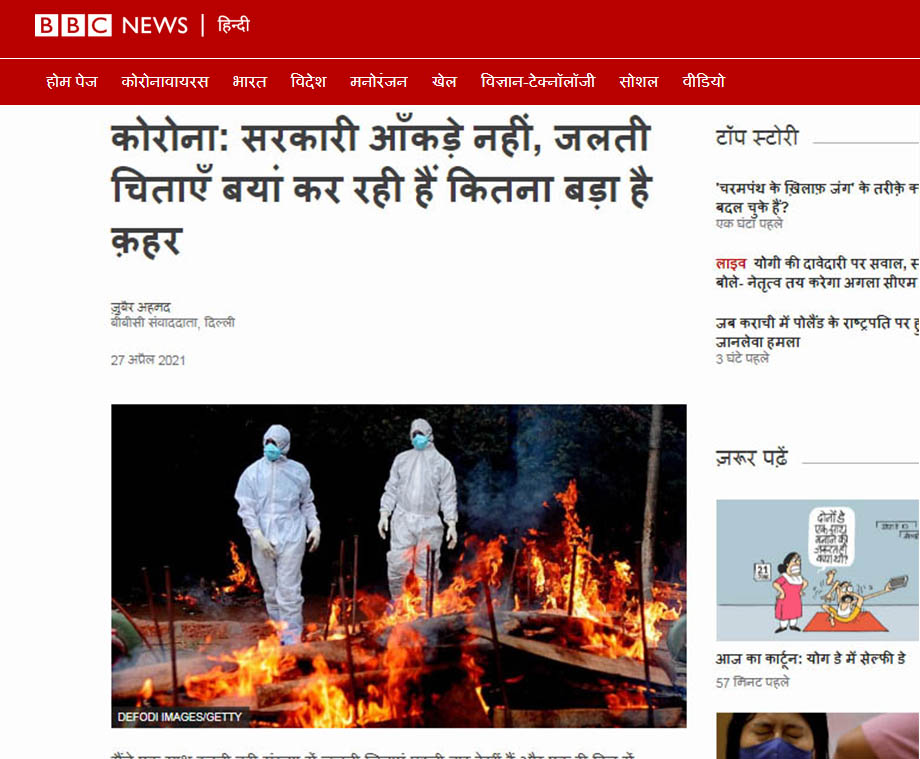
Task: Click author name ज़ुबैर अहमद
Action: (x=141, y=307)
